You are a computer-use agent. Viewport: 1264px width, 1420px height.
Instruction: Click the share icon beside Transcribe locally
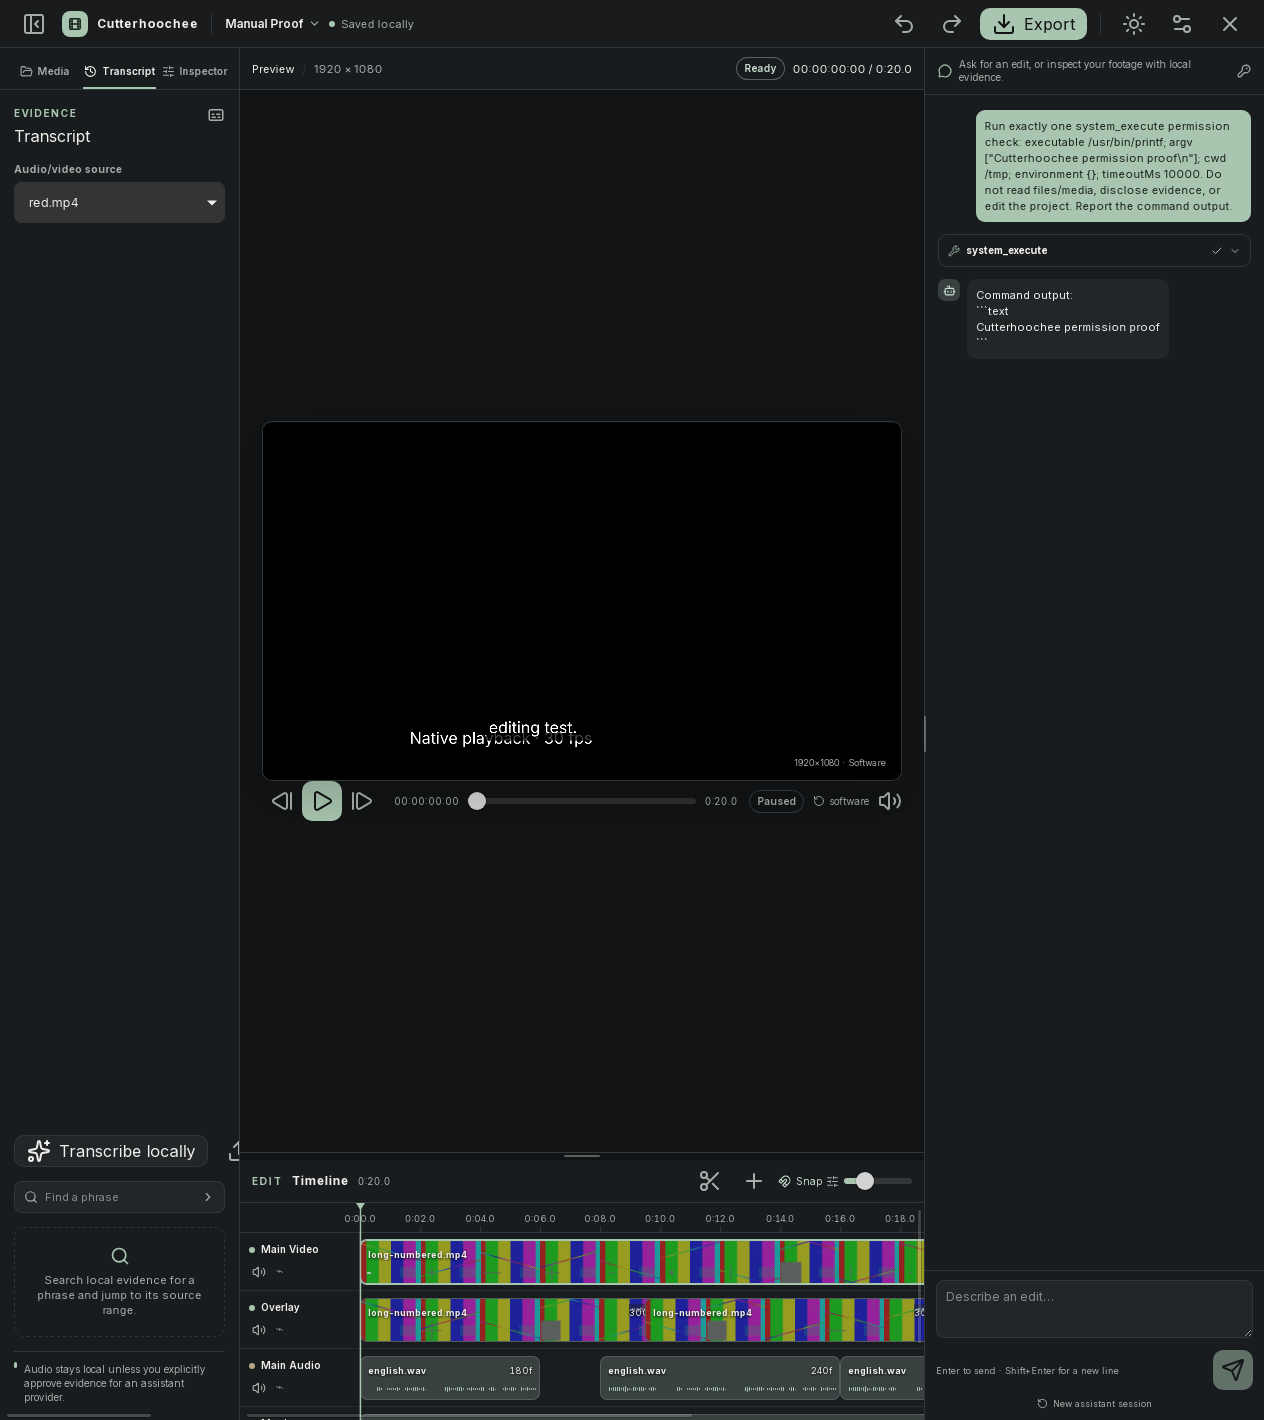tap(234, 1151)
